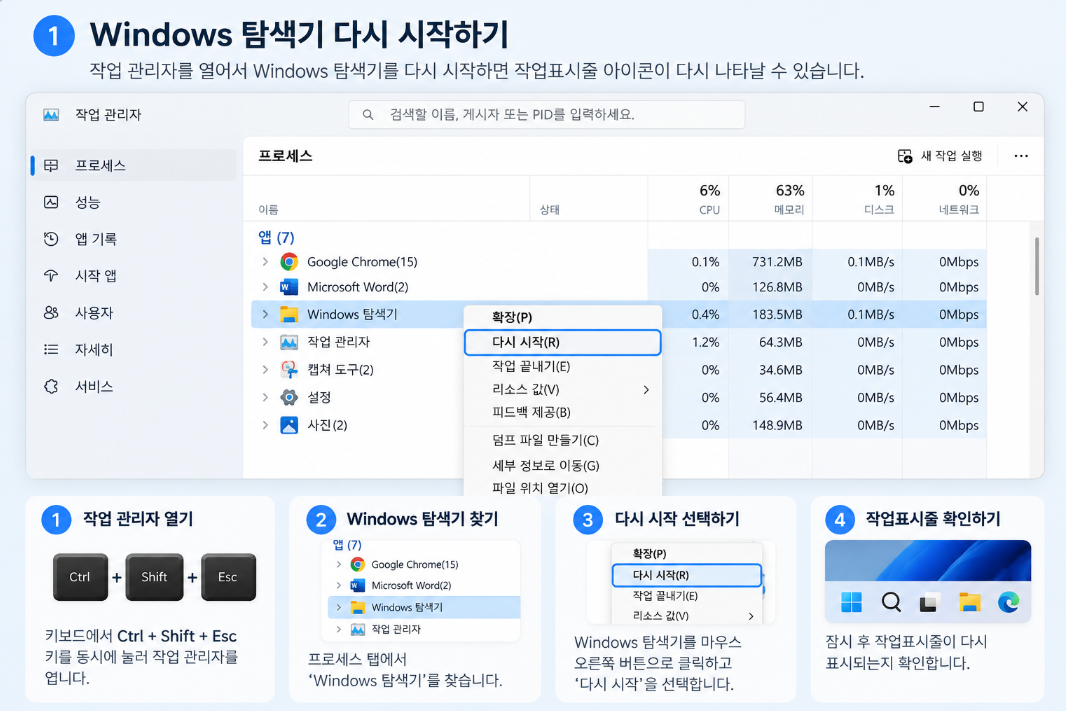Choose 작업 끝내기(E) in step 3 panel menu

(x=687, y=596)
